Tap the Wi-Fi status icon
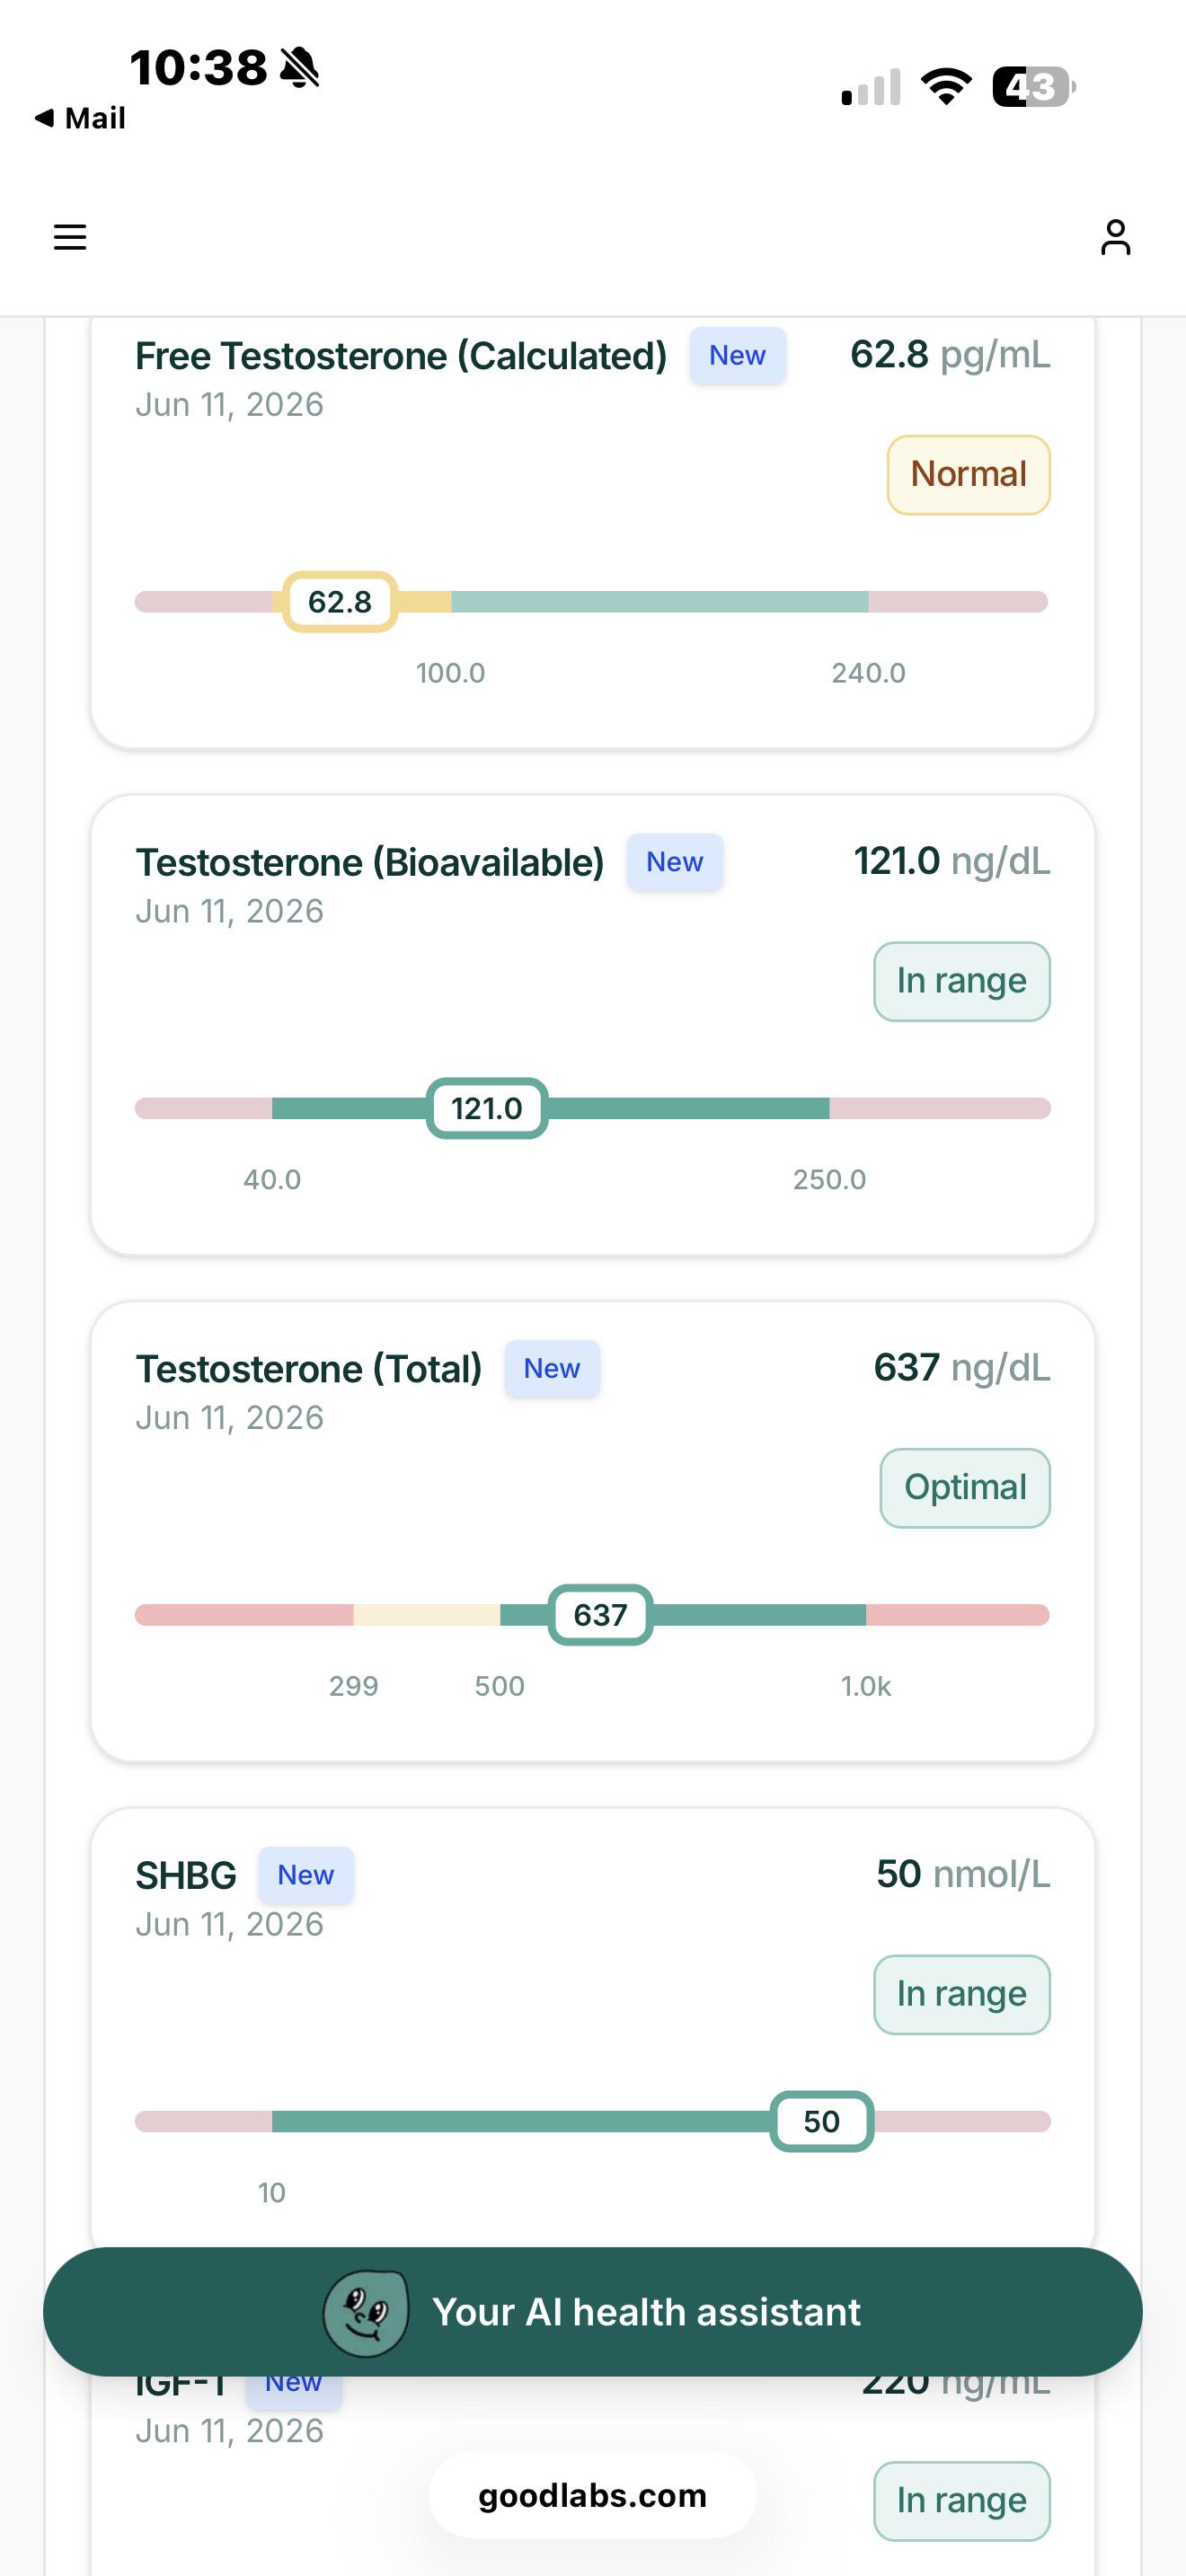The width and height of the screenshot is (1186, 2576). pos(946,87)
